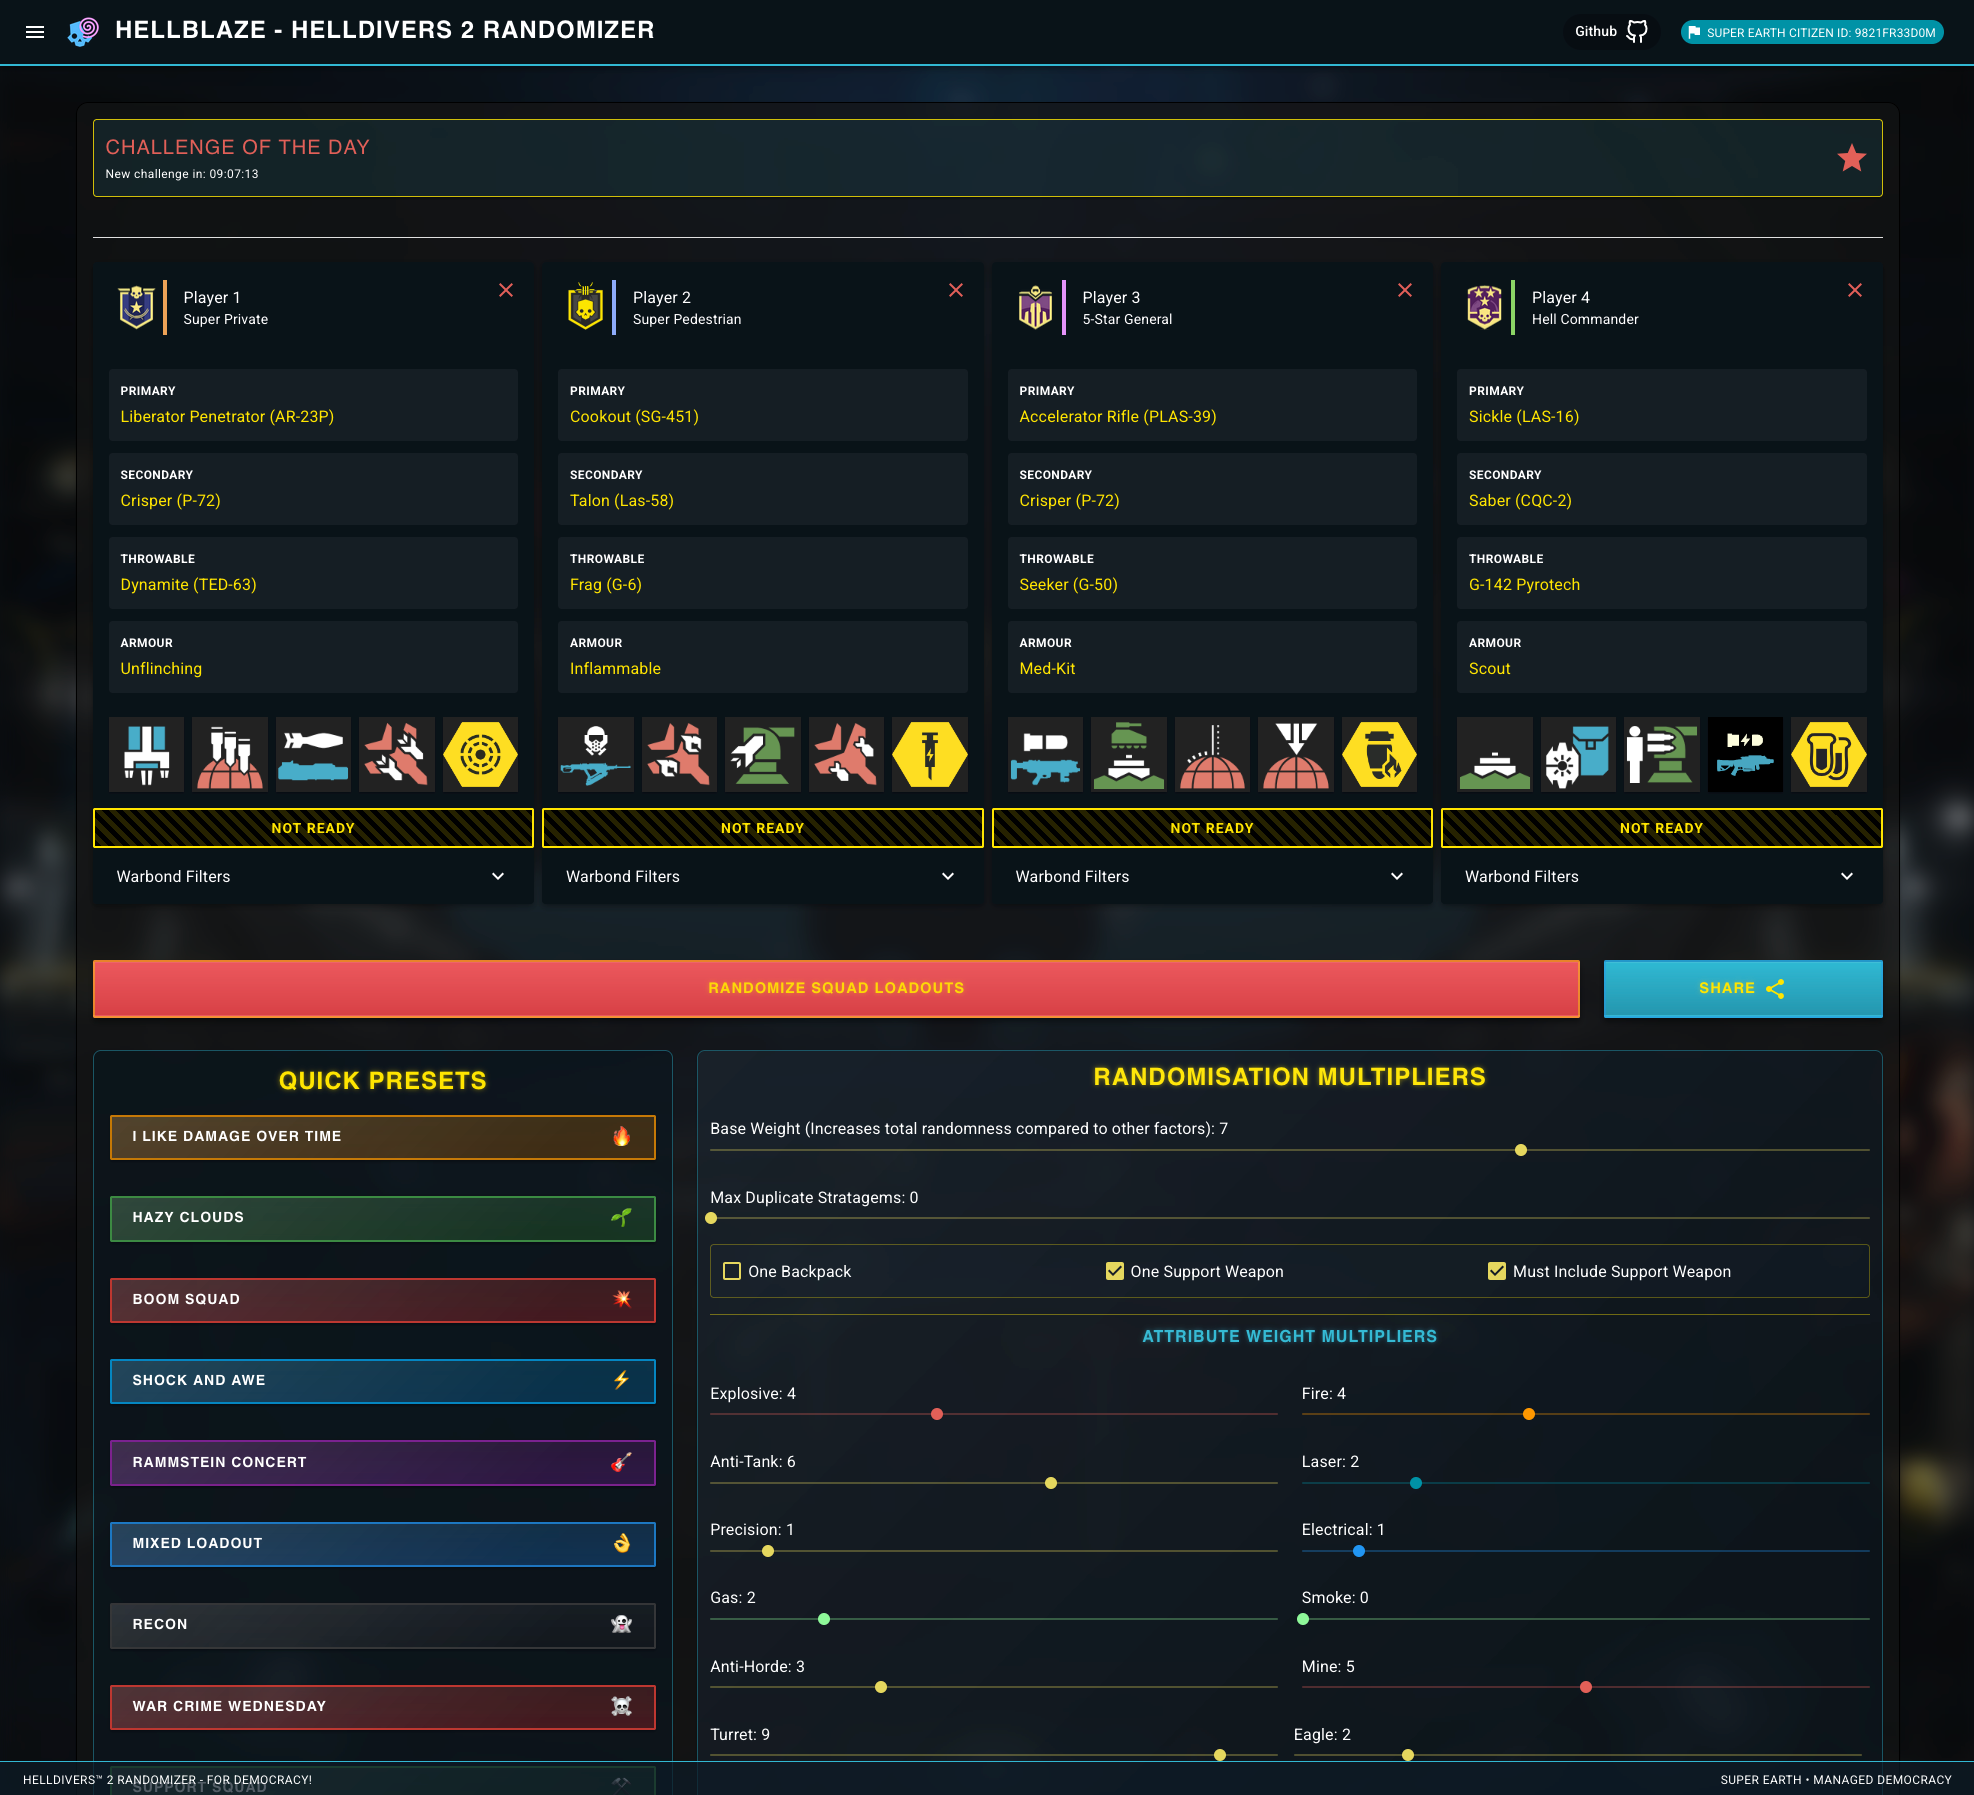Remove Player 3 with the red X
The image size is (1974, 1795).
(x=1405, y=290)
